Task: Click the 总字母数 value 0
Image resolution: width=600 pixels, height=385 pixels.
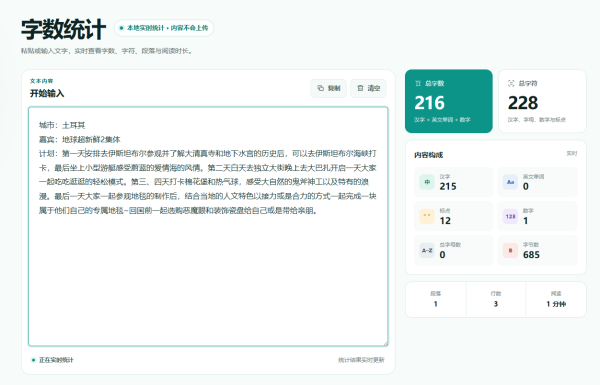Action: pos(442,255)
